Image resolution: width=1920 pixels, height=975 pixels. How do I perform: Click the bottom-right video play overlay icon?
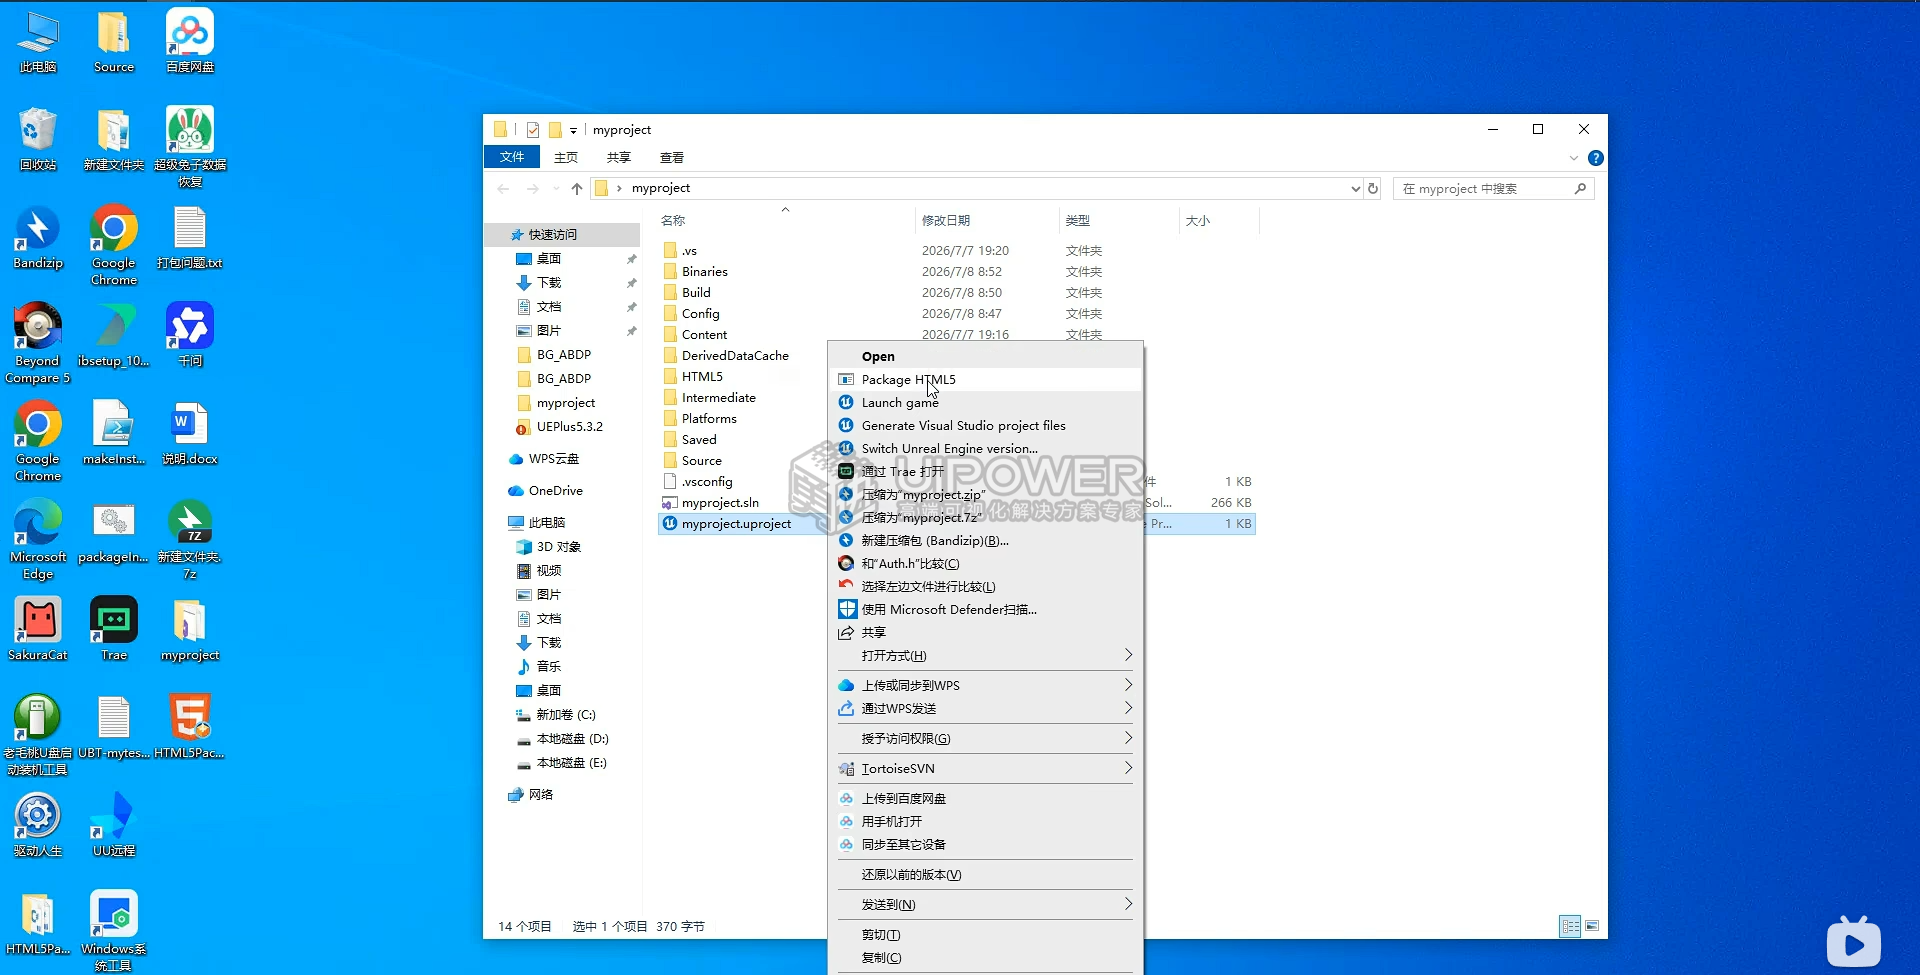(x=1853, y=942)
